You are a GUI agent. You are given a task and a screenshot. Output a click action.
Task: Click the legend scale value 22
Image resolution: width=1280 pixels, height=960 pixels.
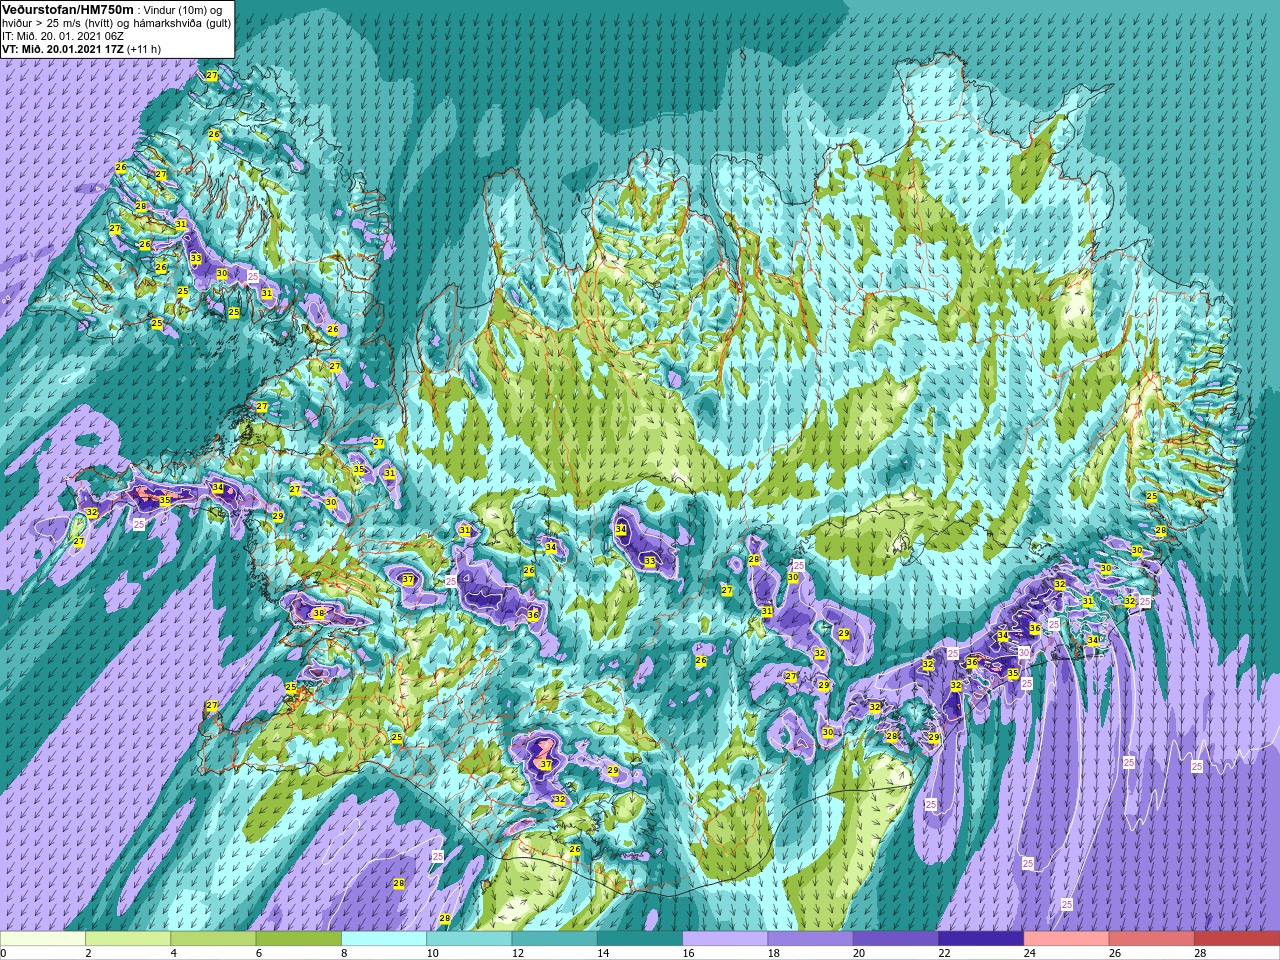coord(944,953)
